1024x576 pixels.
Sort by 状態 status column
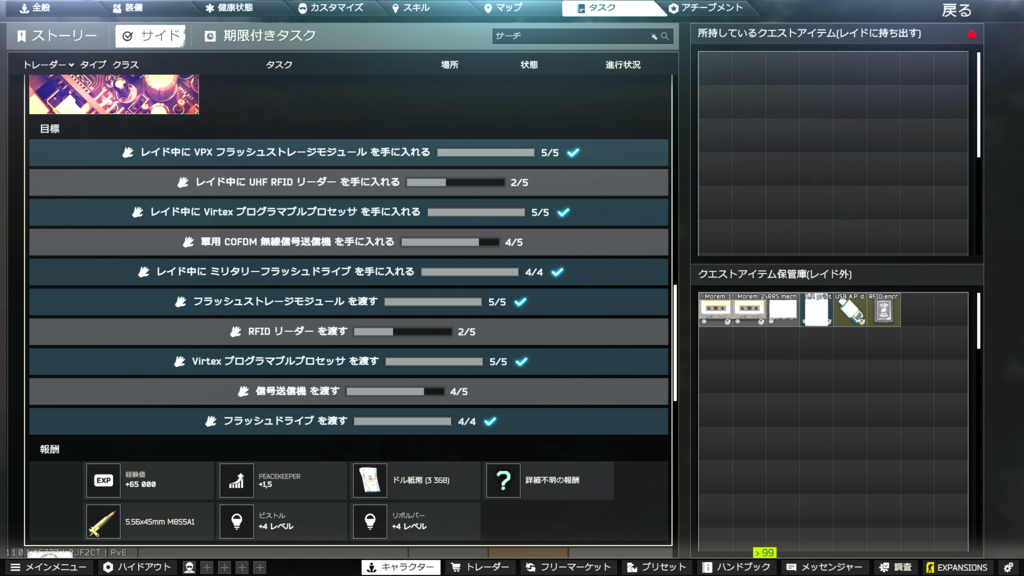pos(529,65)
